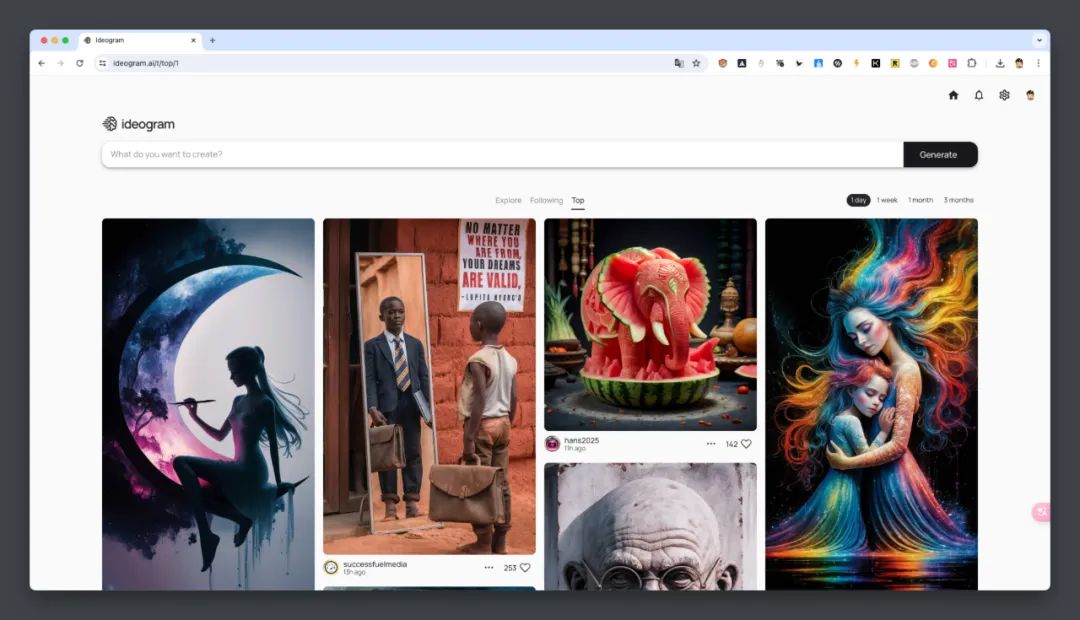Click the floating pink chat widget
Image resolution: width=1080 pixels, height=620 pixels.
[1041, 512]
